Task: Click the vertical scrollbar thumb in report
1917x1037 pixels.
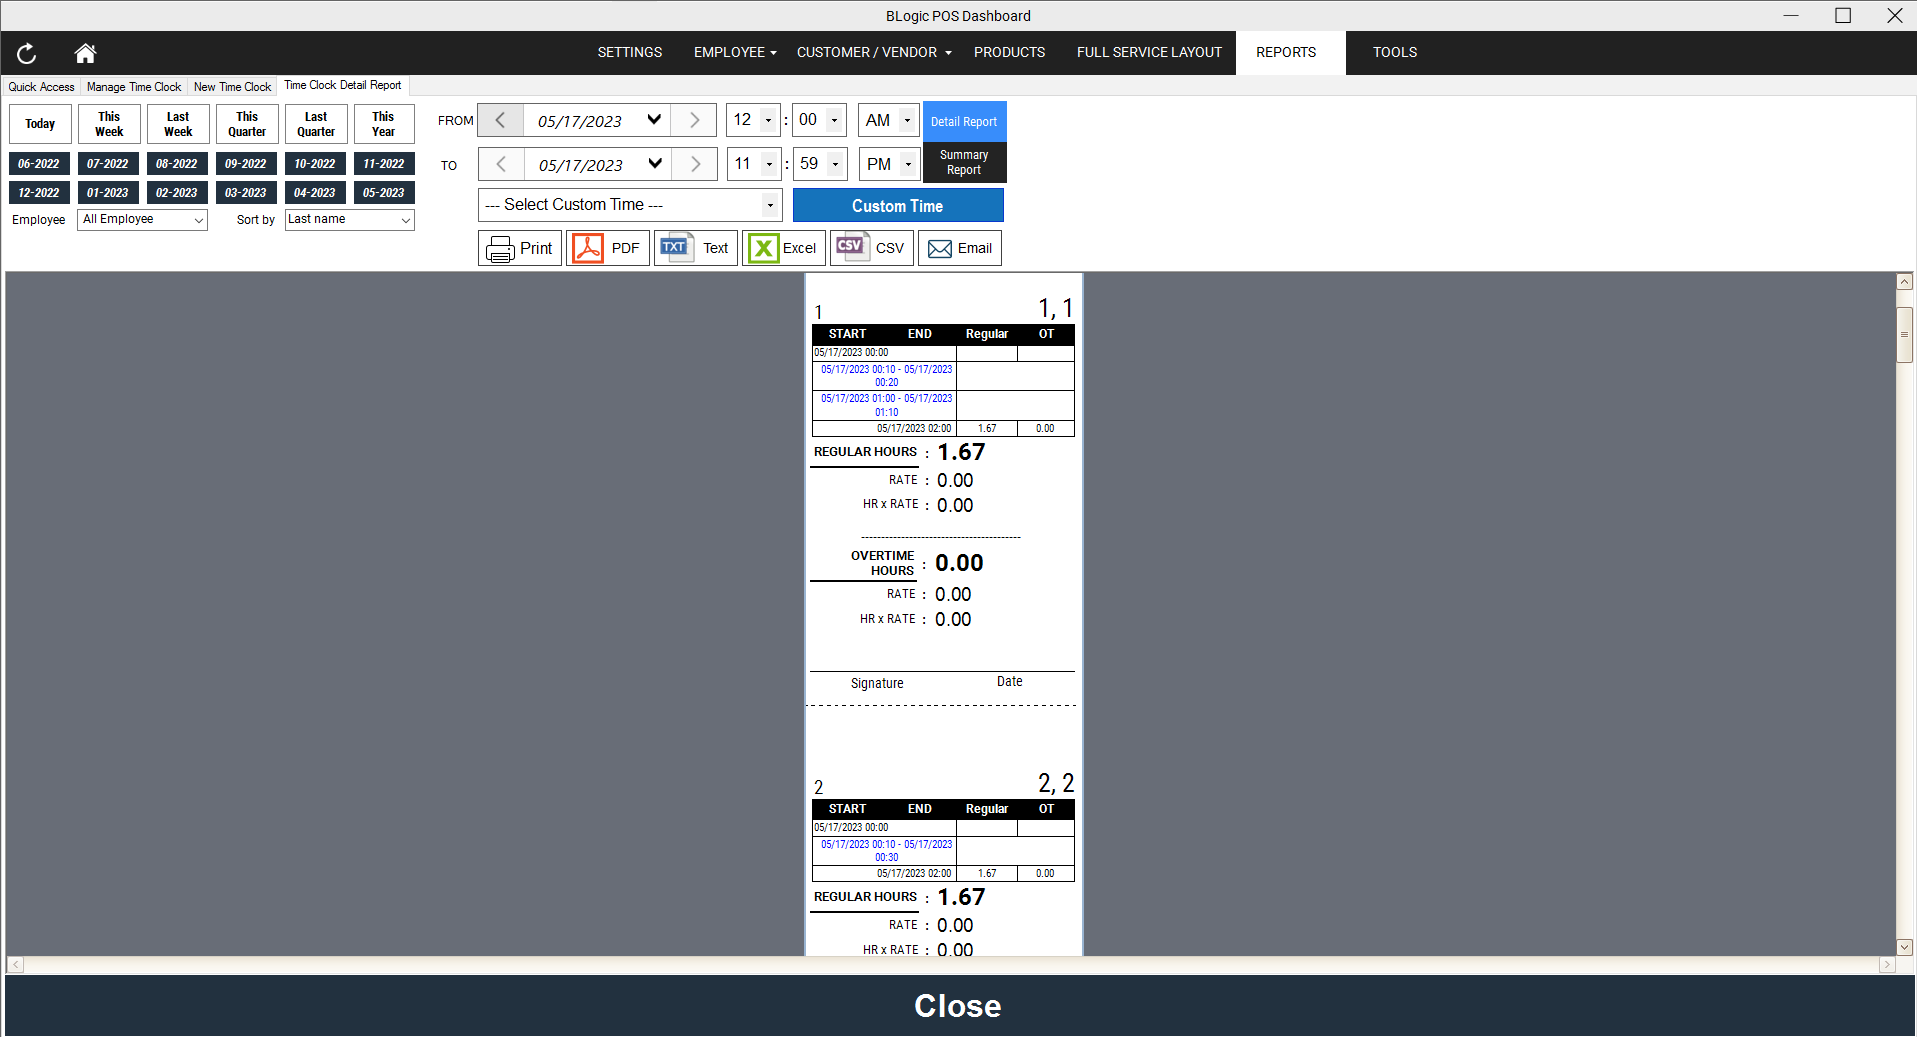Action: coord(1905,335)
